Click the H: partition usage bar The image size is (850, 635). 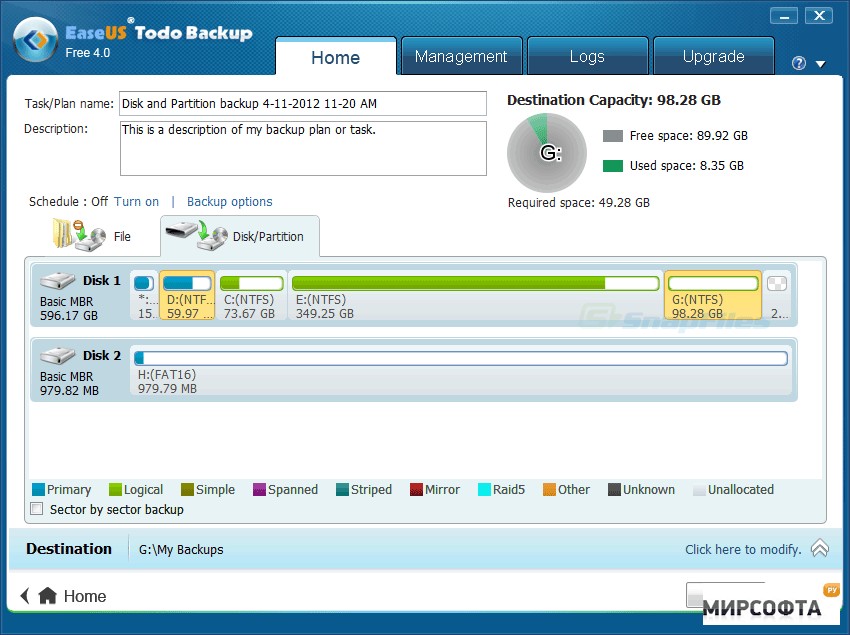461,358
